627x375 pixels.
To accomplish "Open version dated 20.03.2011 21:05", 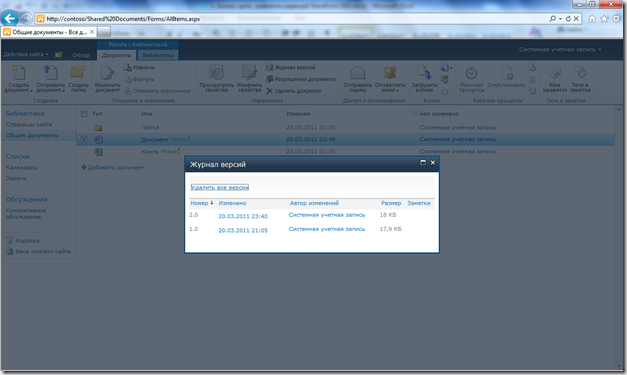I will (x=243, y=231).
